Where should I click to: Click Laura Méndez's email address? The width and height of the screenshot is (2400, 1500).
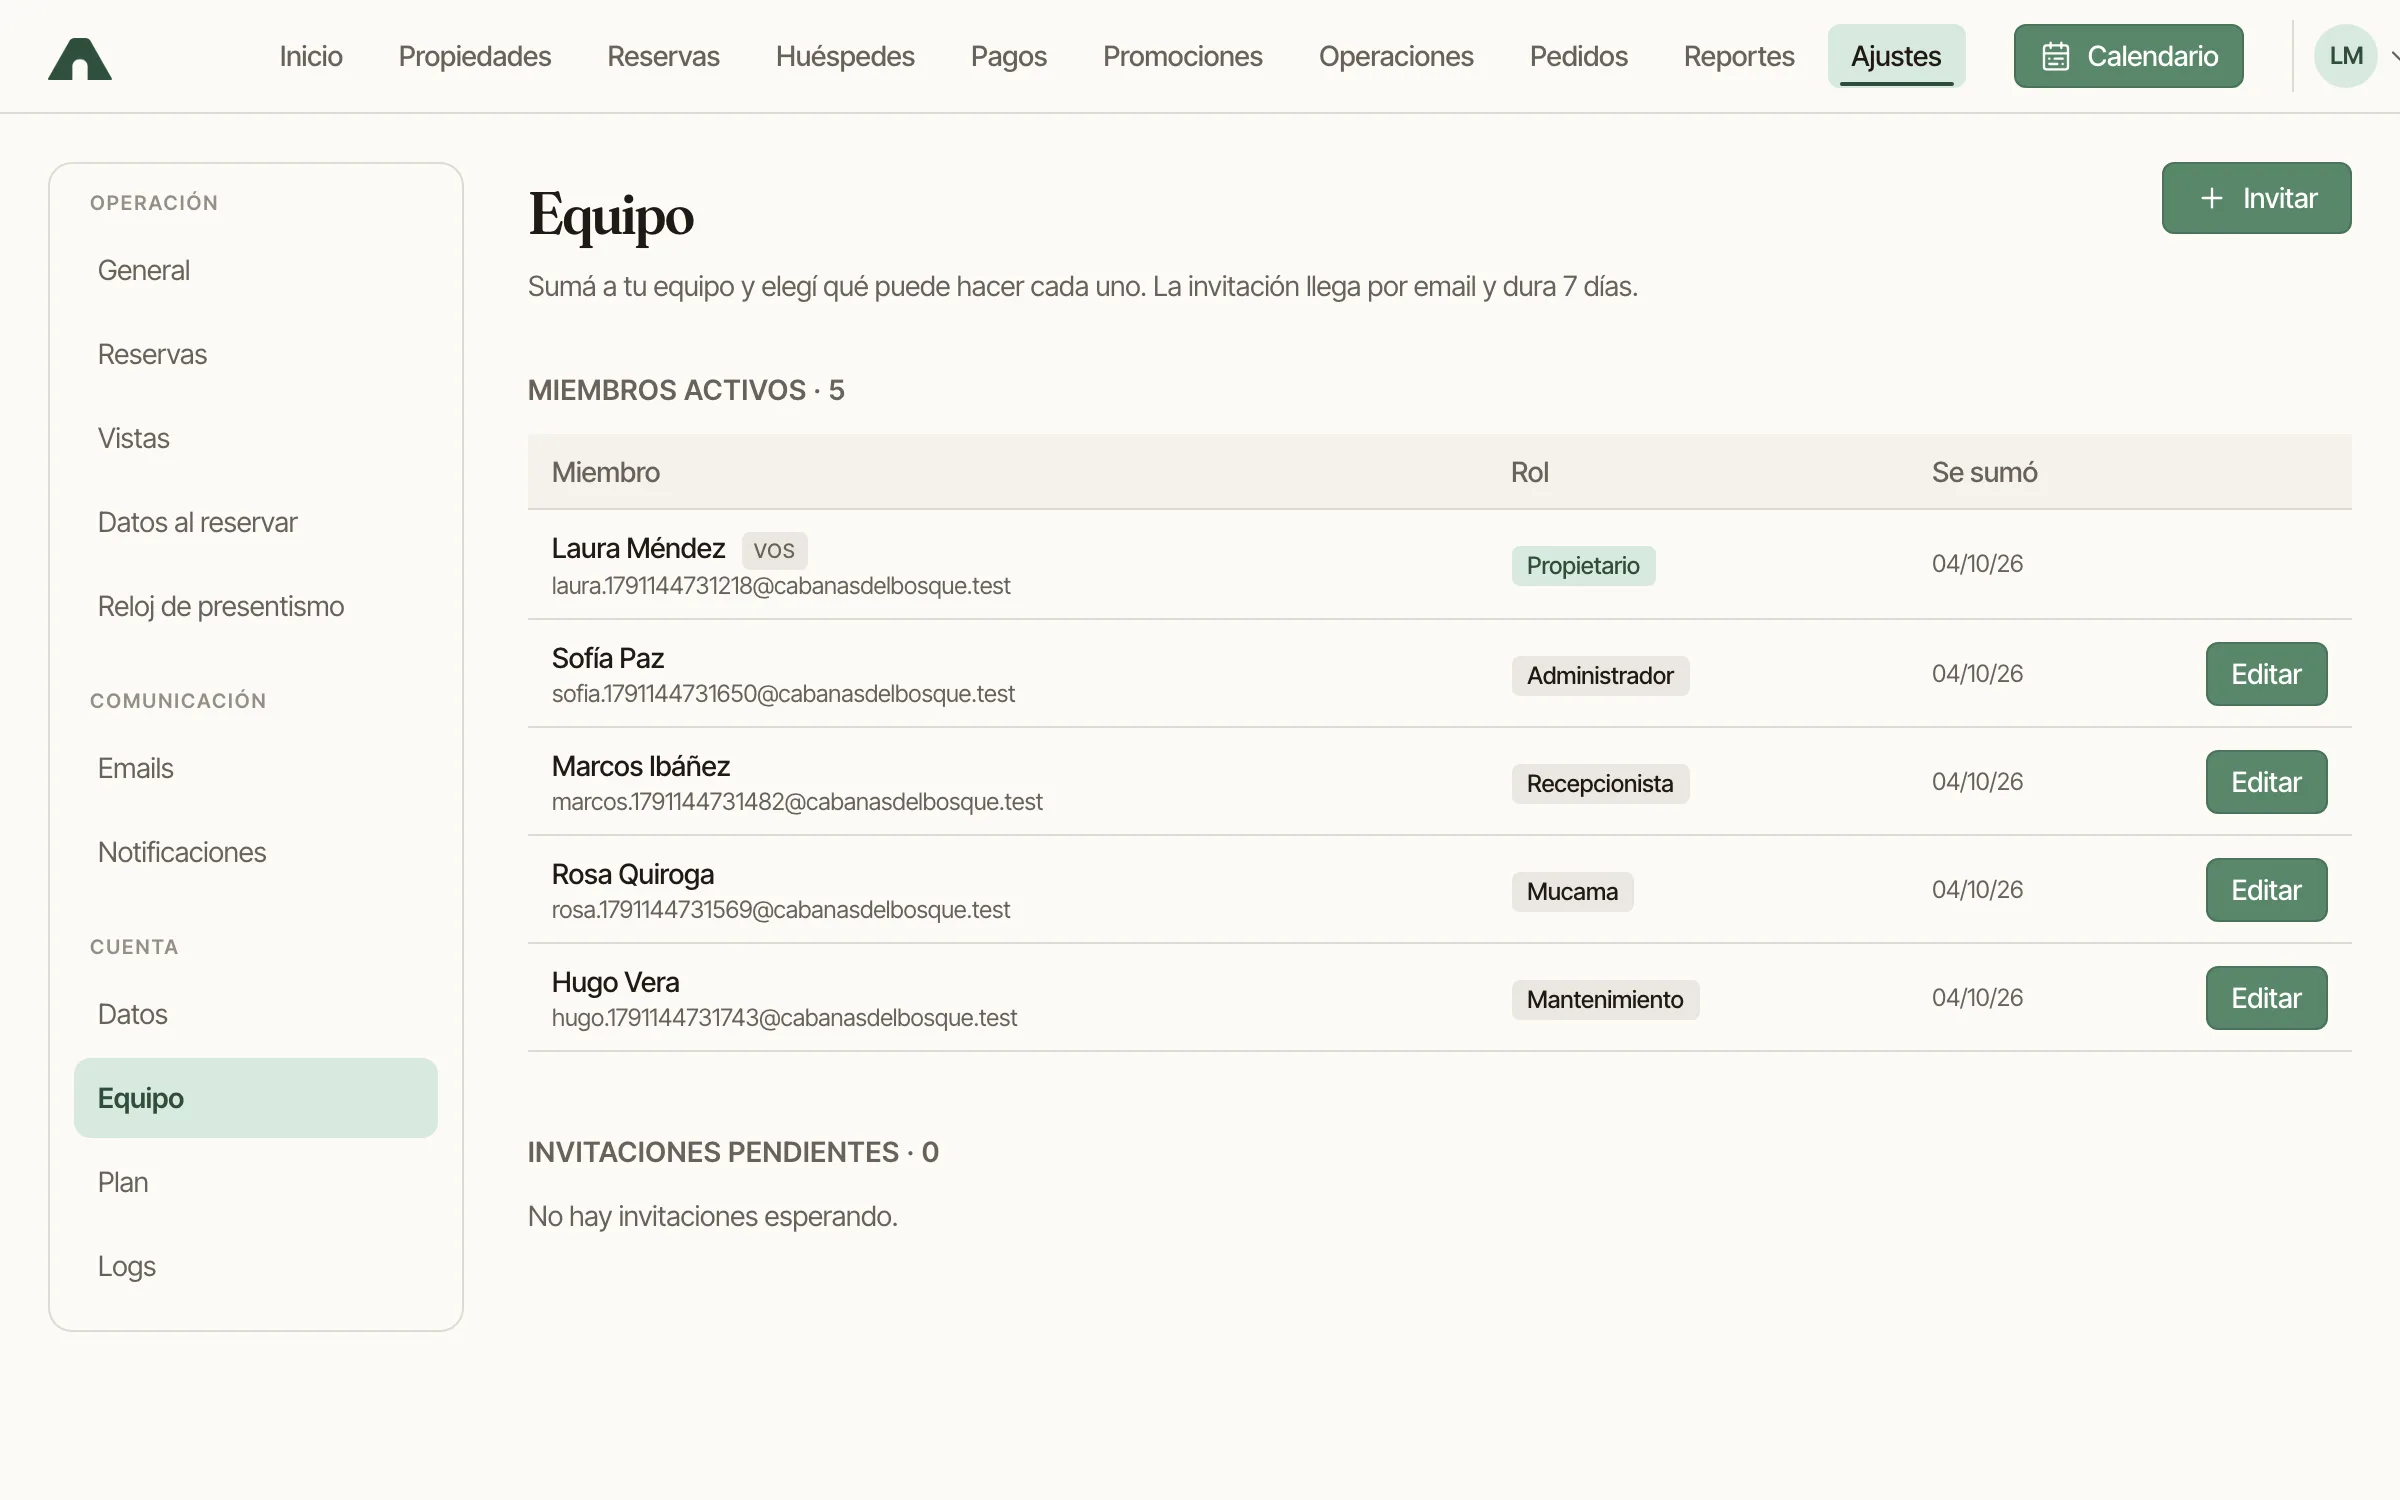click(781, 586)
